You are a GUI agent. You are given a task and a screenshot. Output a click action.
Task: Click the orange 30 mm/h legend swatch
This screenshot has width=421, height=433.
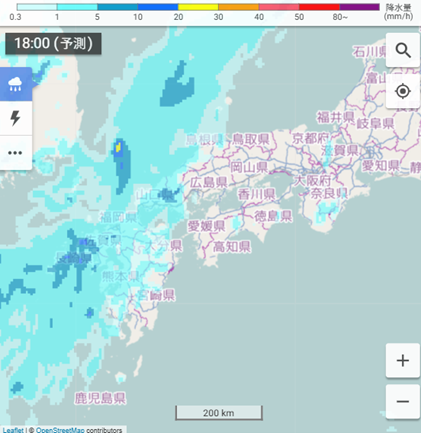[238, 7]
